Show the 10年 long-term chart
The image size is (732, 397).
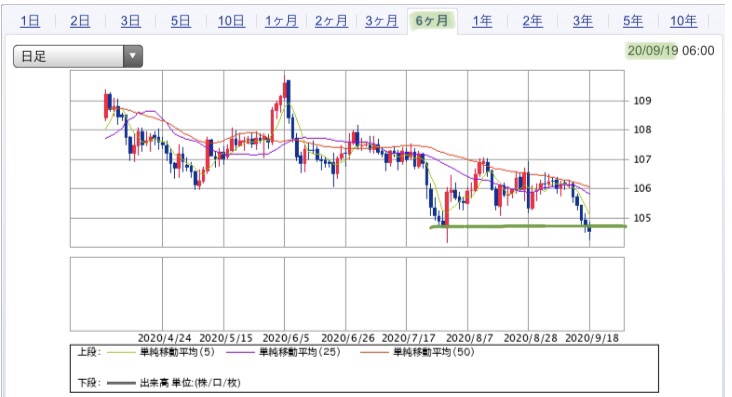(x=683, y=21)
